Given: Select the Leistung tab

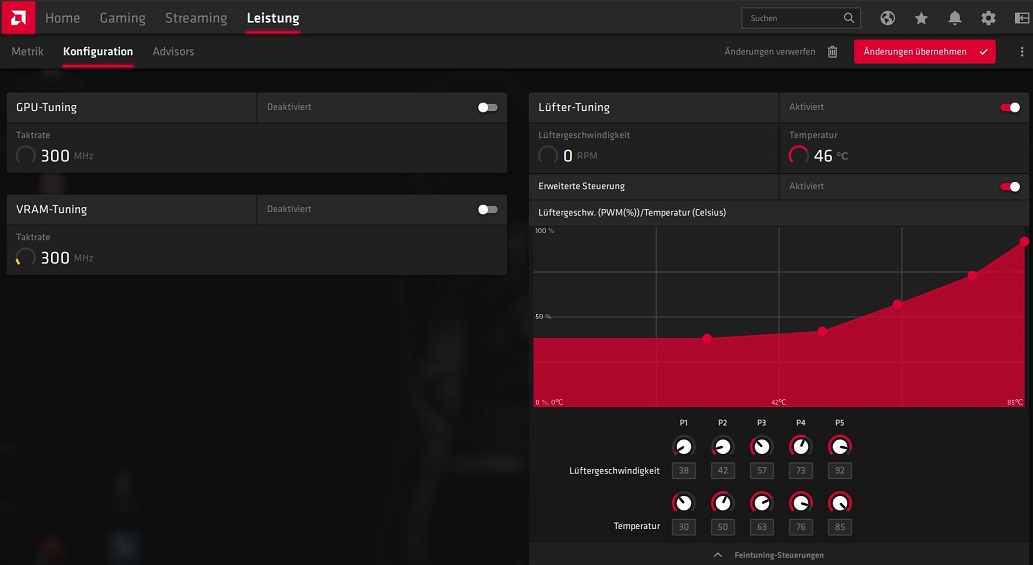Looking at the screenshot, I should [x=273, y=18].
